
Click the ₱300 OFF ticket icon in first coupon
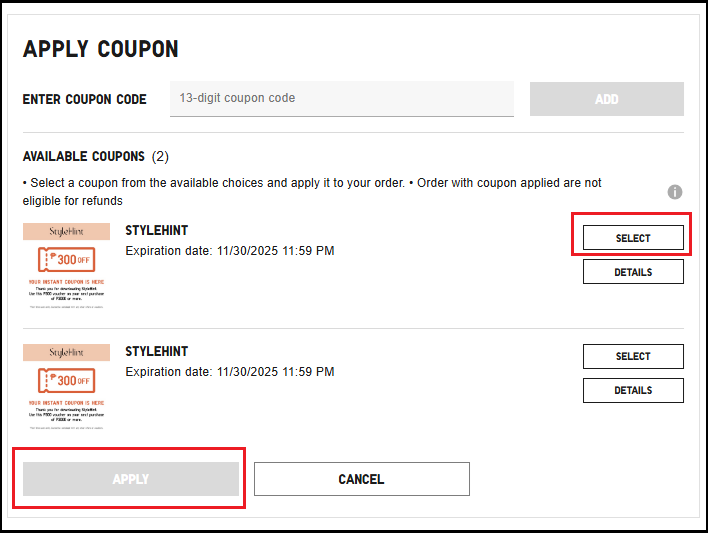coord(66,261)
